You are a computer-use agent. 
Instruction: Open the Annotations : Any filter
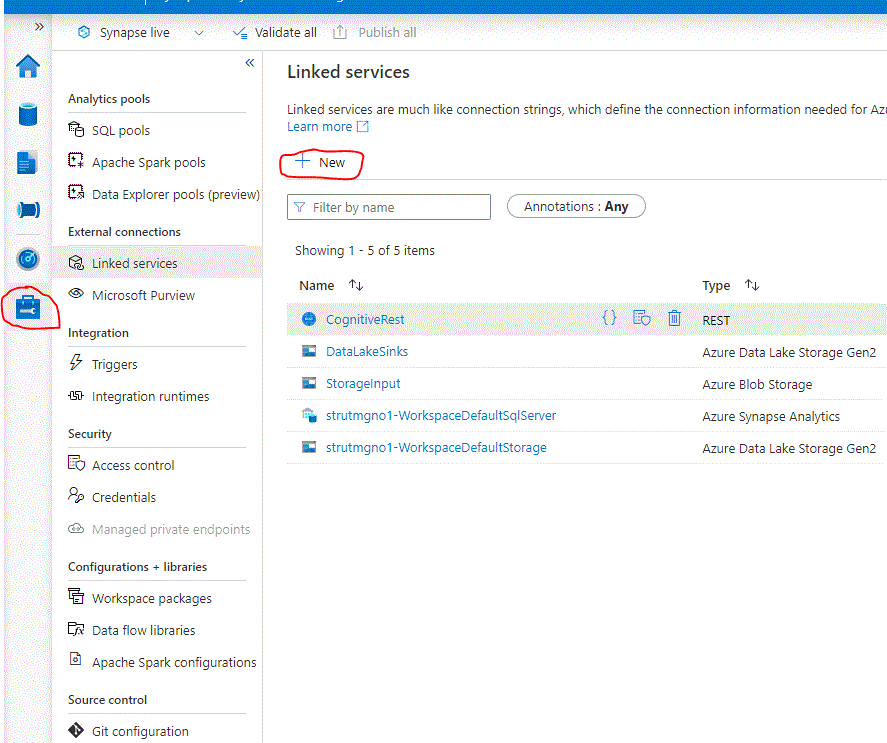point(576,207)
